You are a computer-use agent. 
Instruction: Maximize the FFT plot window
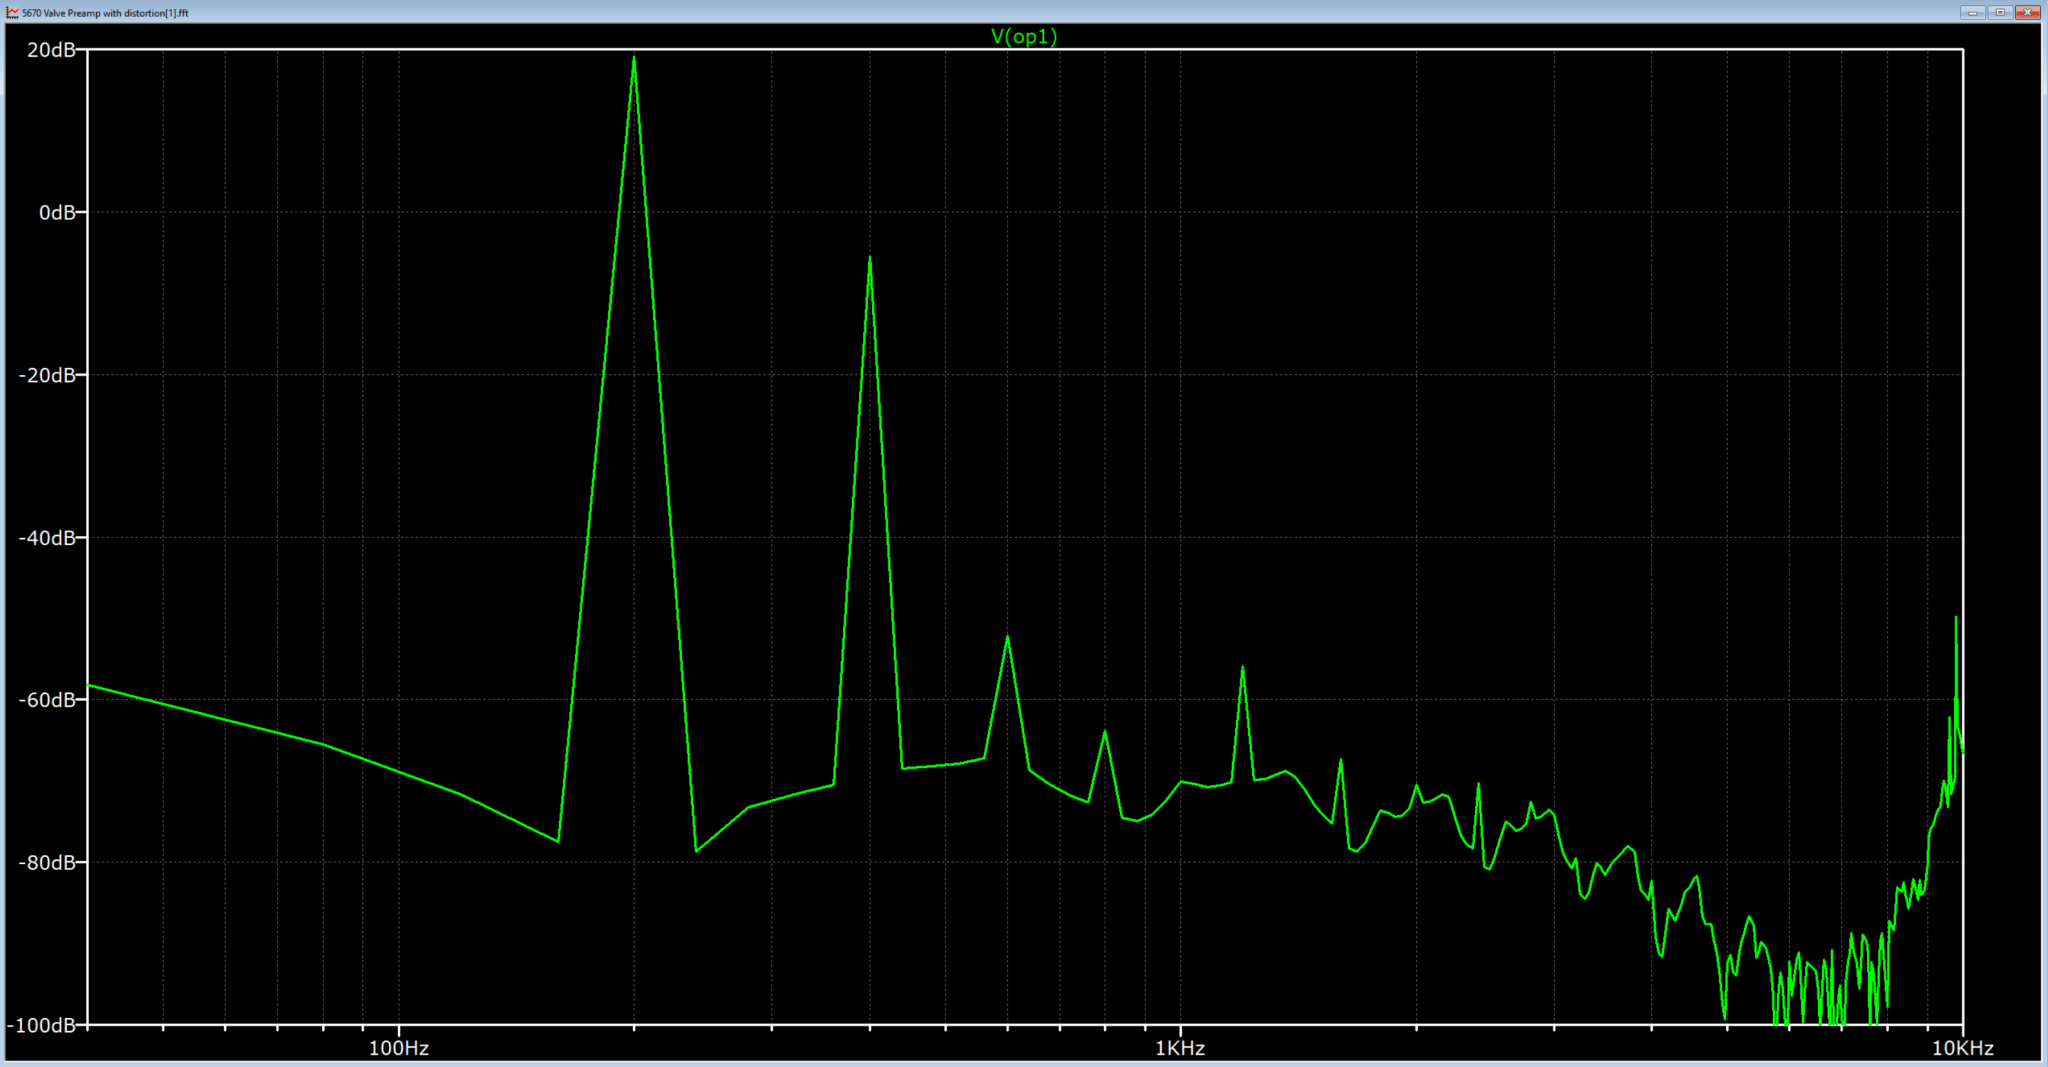(2000, 12)
